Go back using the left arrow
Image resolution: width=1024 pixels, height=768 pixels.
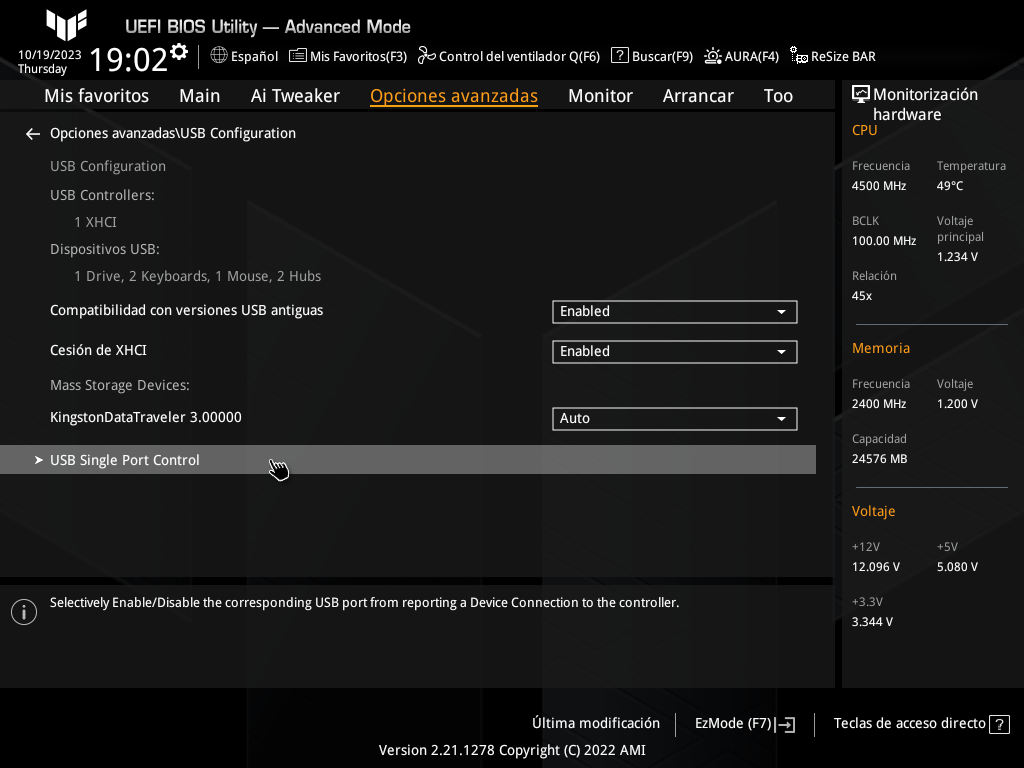(33, 133)
